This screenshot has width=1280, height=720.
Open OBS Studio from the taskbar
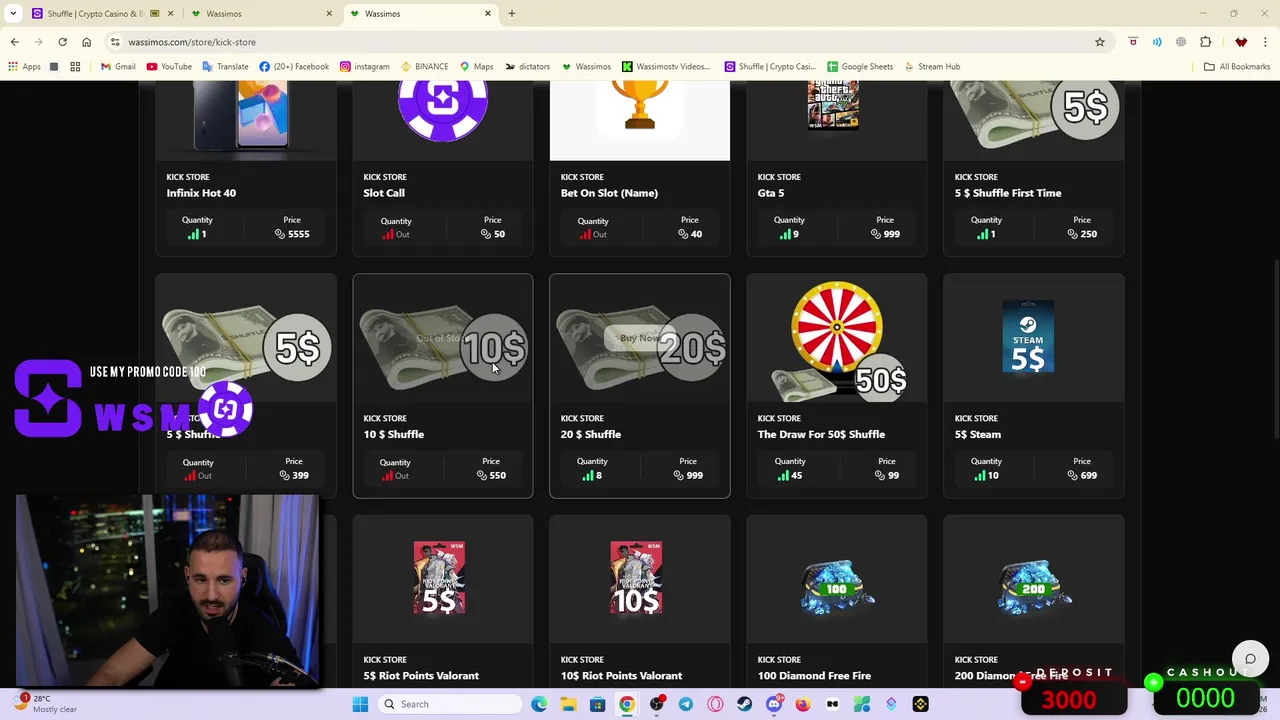pyautogui.click(x=656, y=704)
